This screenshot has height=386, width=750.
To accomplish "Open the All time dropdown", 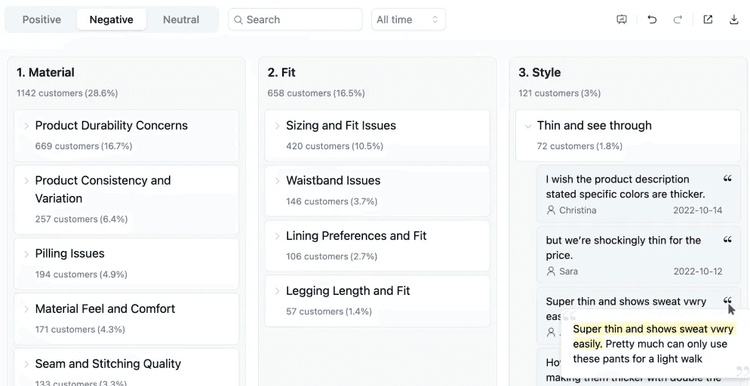I will [408, 20].
